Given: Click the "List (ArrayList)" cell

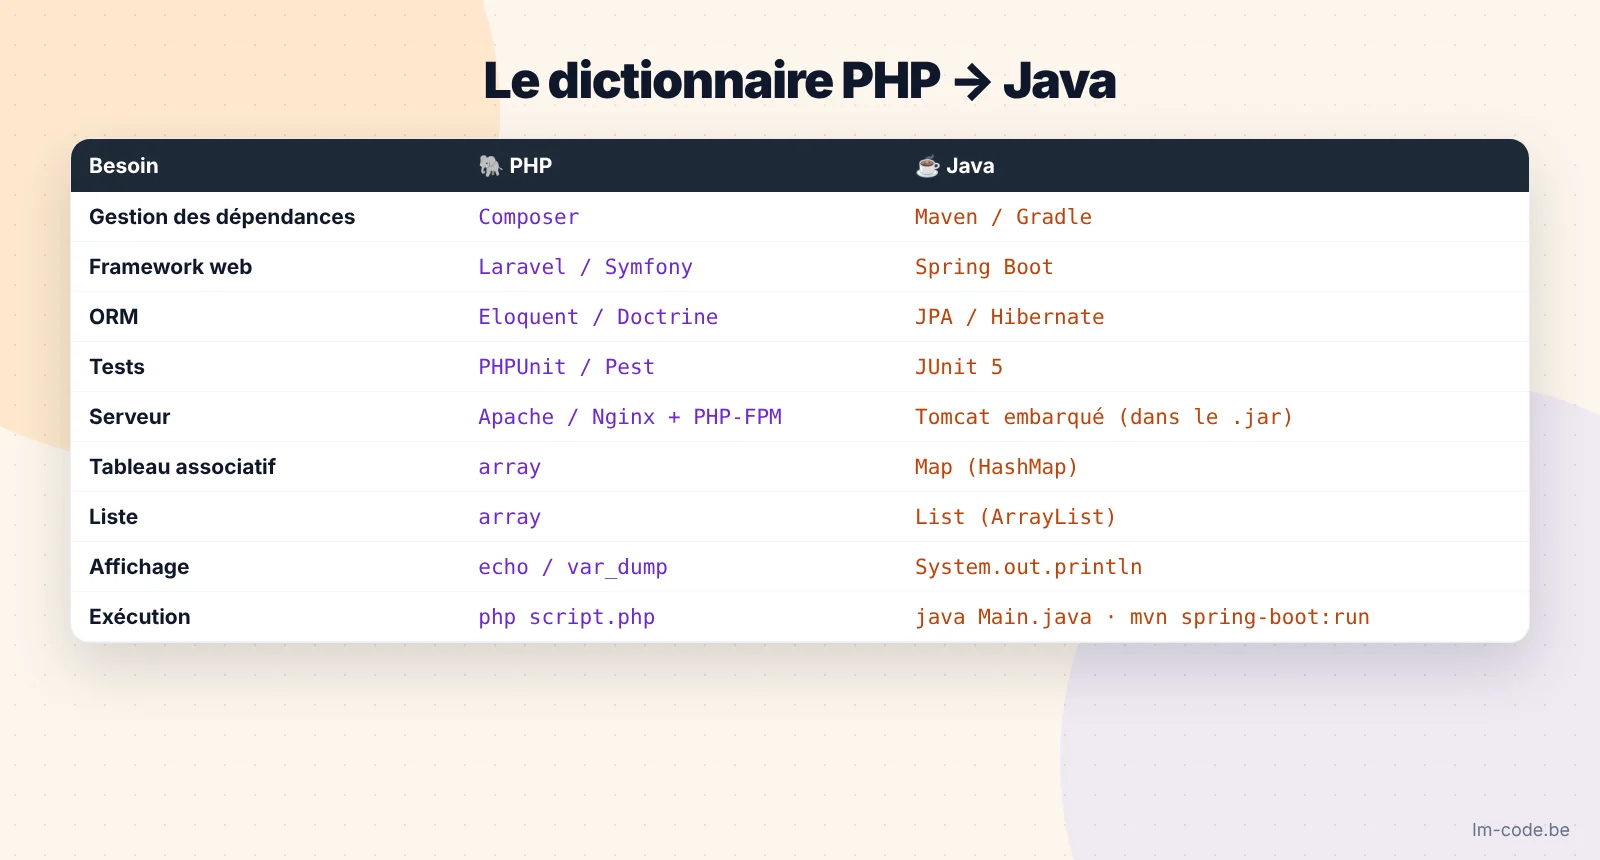Looking at the screenshot, I should pos(1015,517).
